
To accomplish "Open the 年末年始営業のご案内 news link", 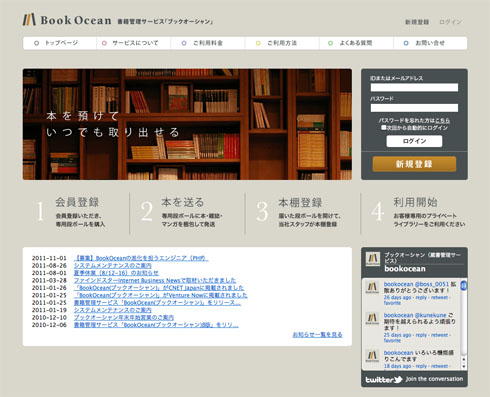I will 124,317.
